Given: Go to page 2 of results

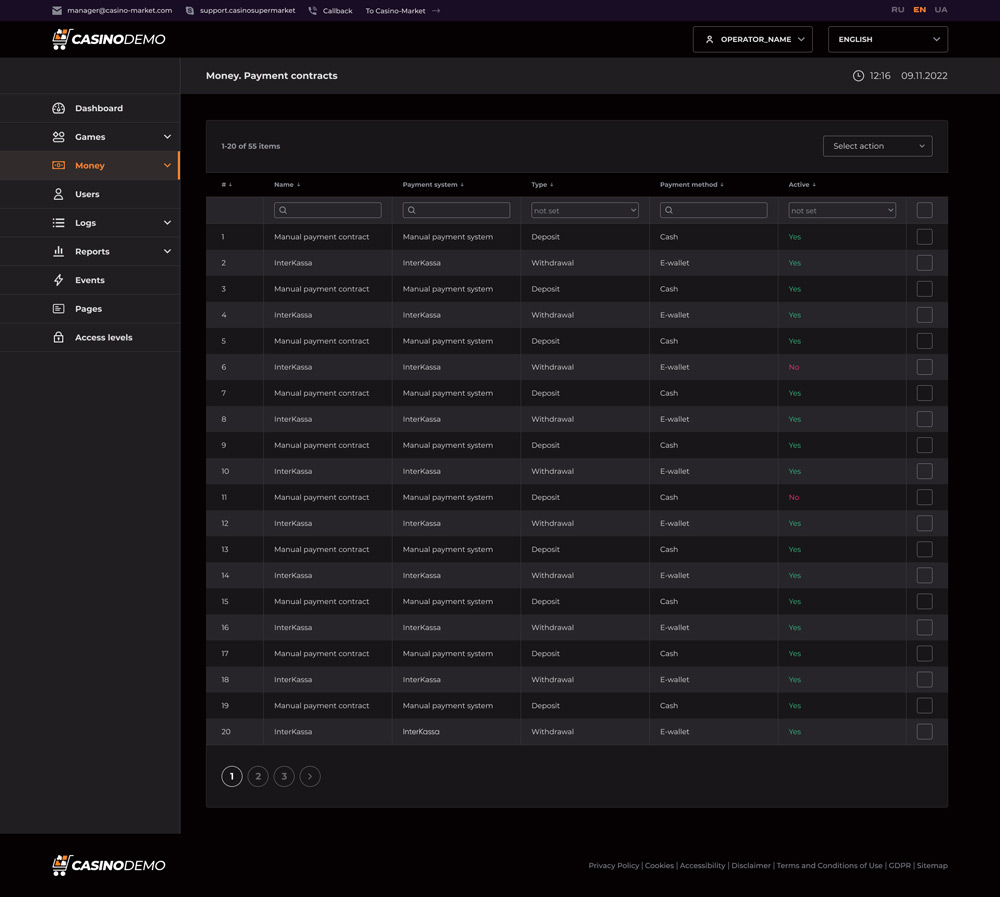Looking at the screenshot, I should click(x=258, y=776).
